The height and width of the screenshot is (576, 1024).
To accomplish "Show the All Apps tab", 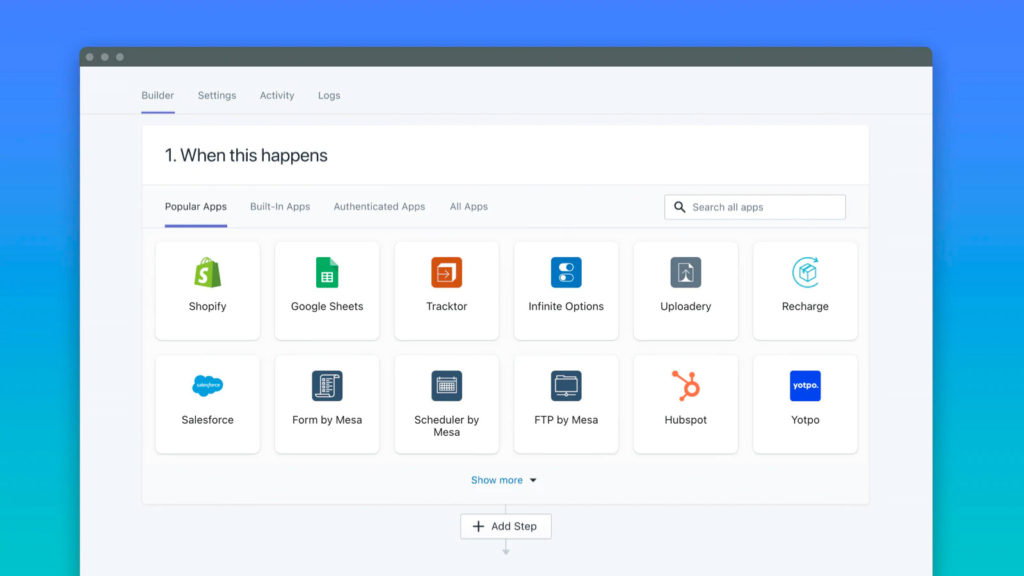I will click(x=469, y=206).
